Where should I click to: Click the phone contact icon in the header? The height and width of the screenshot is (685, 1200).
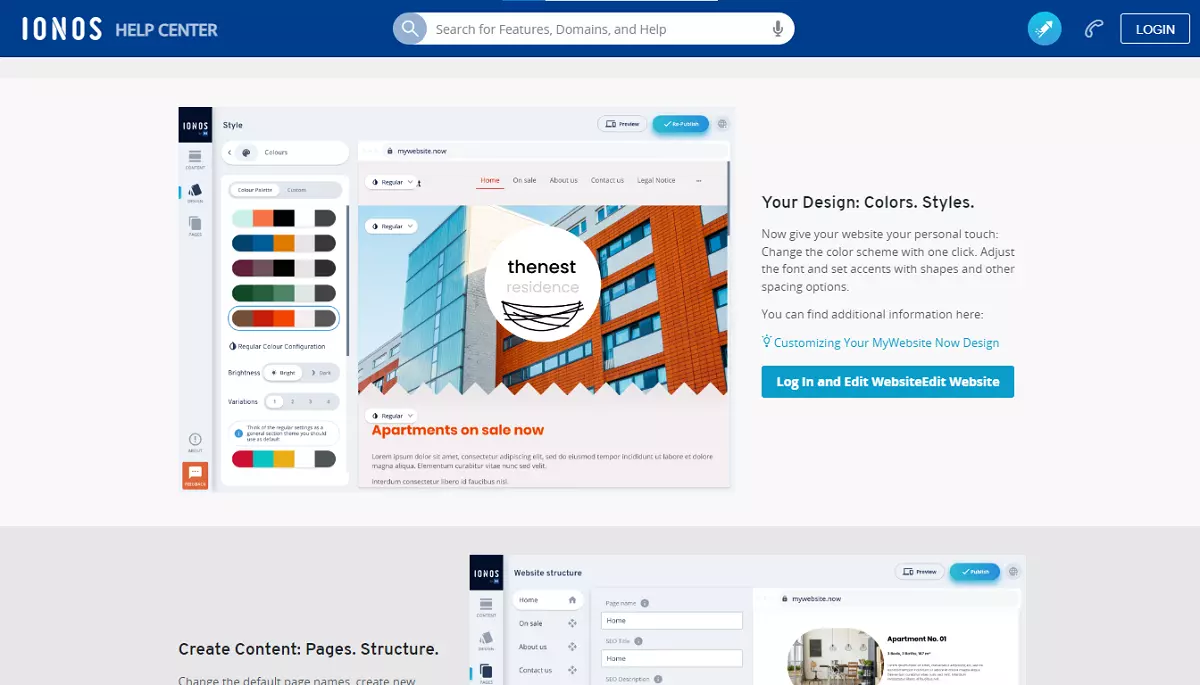pos(1093,29)
